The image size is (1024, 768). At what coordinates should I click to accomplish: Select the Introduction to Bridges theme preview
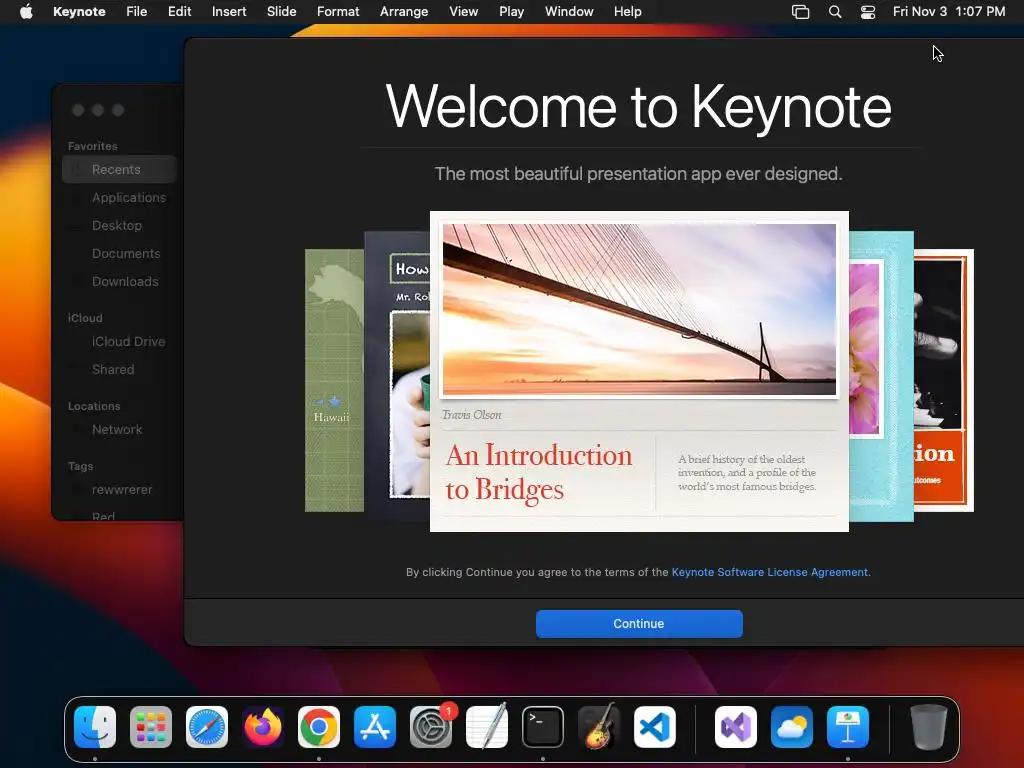click(639, 371)
